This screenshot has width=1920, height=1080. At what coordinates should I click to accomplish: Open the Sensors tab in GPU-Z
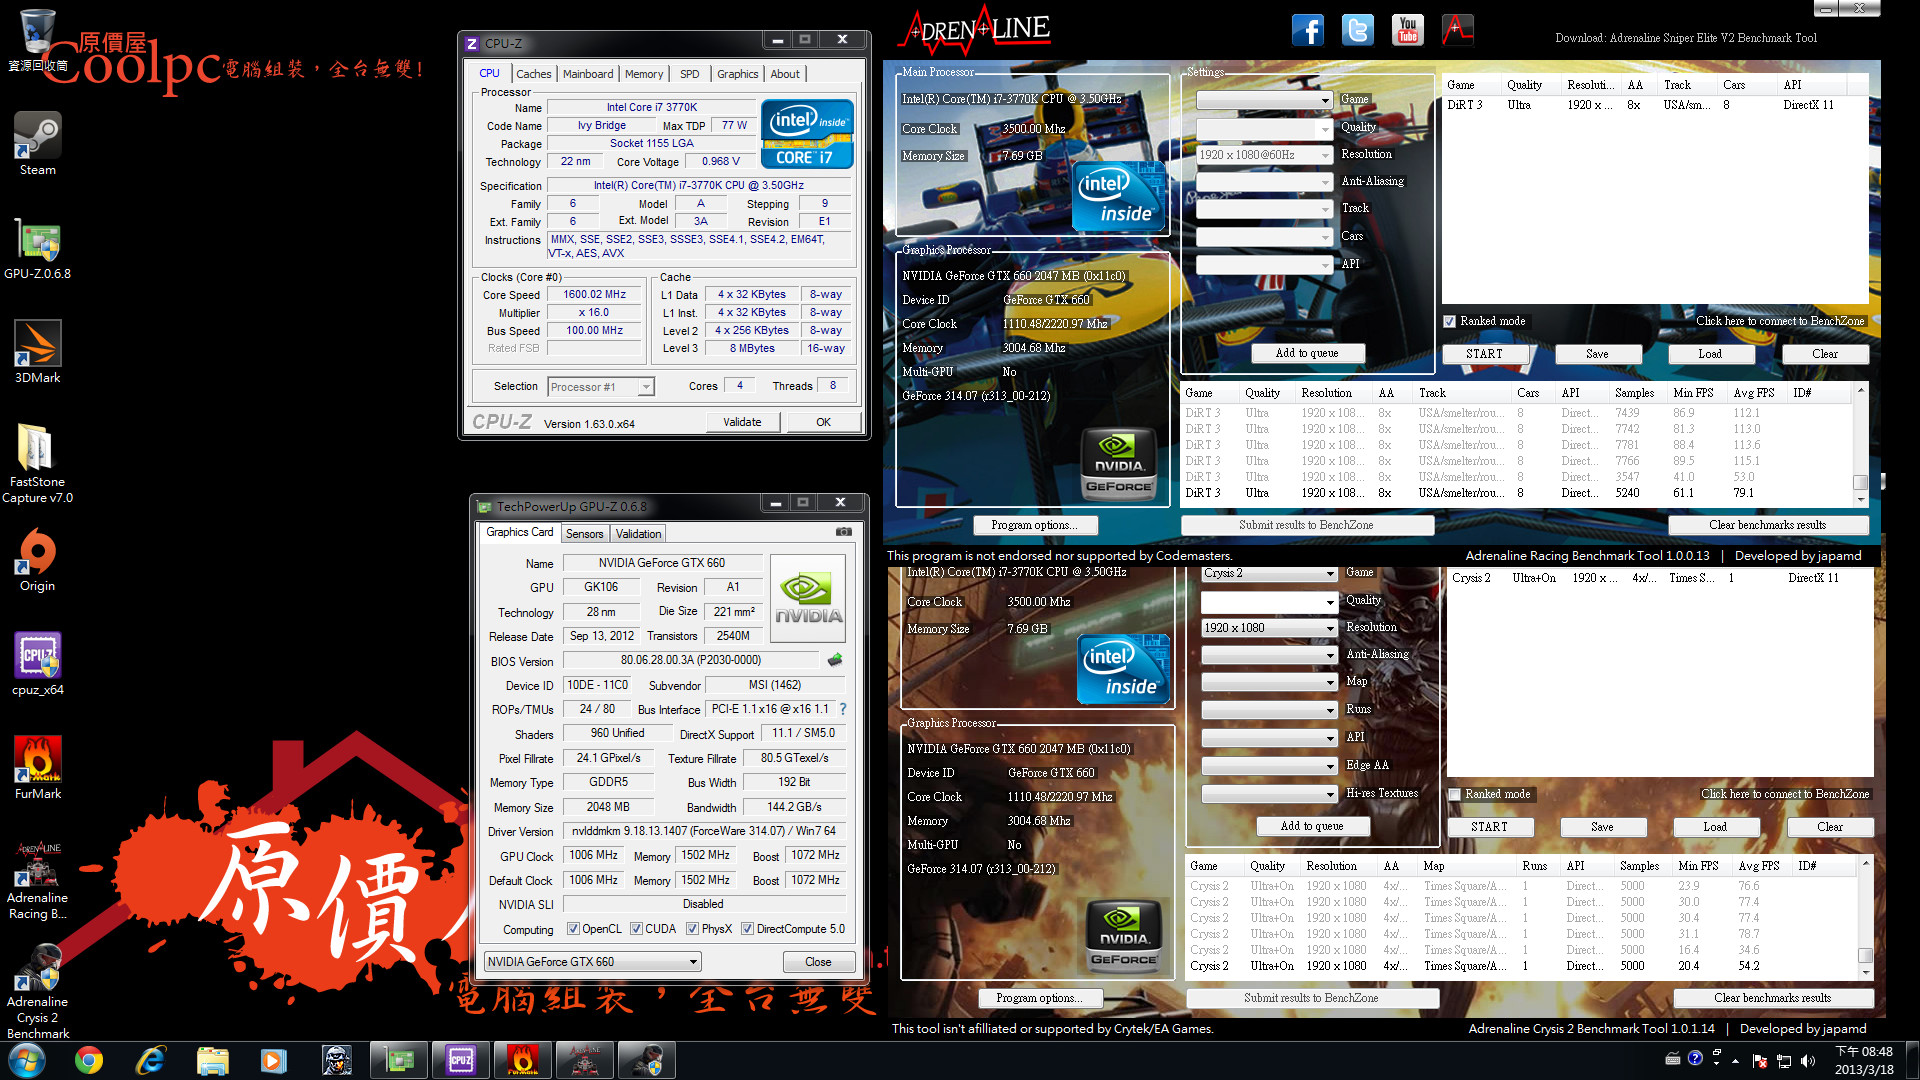(584, 534)
